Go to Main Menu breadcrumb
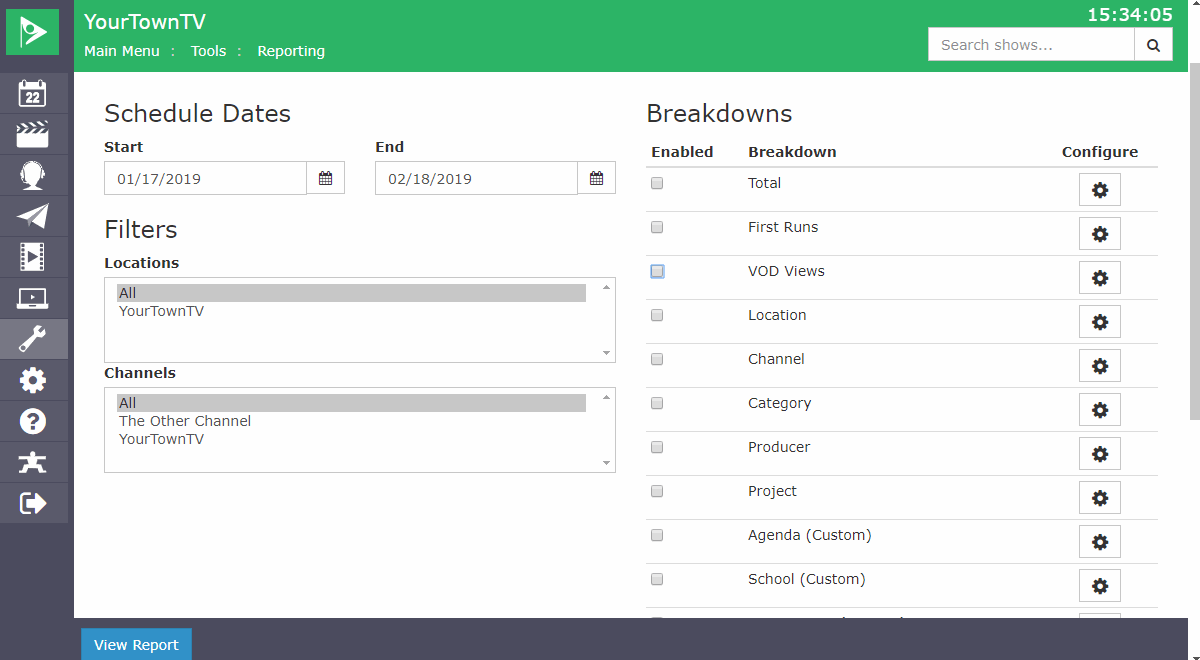1200x660 pixels. pos(122,51)
